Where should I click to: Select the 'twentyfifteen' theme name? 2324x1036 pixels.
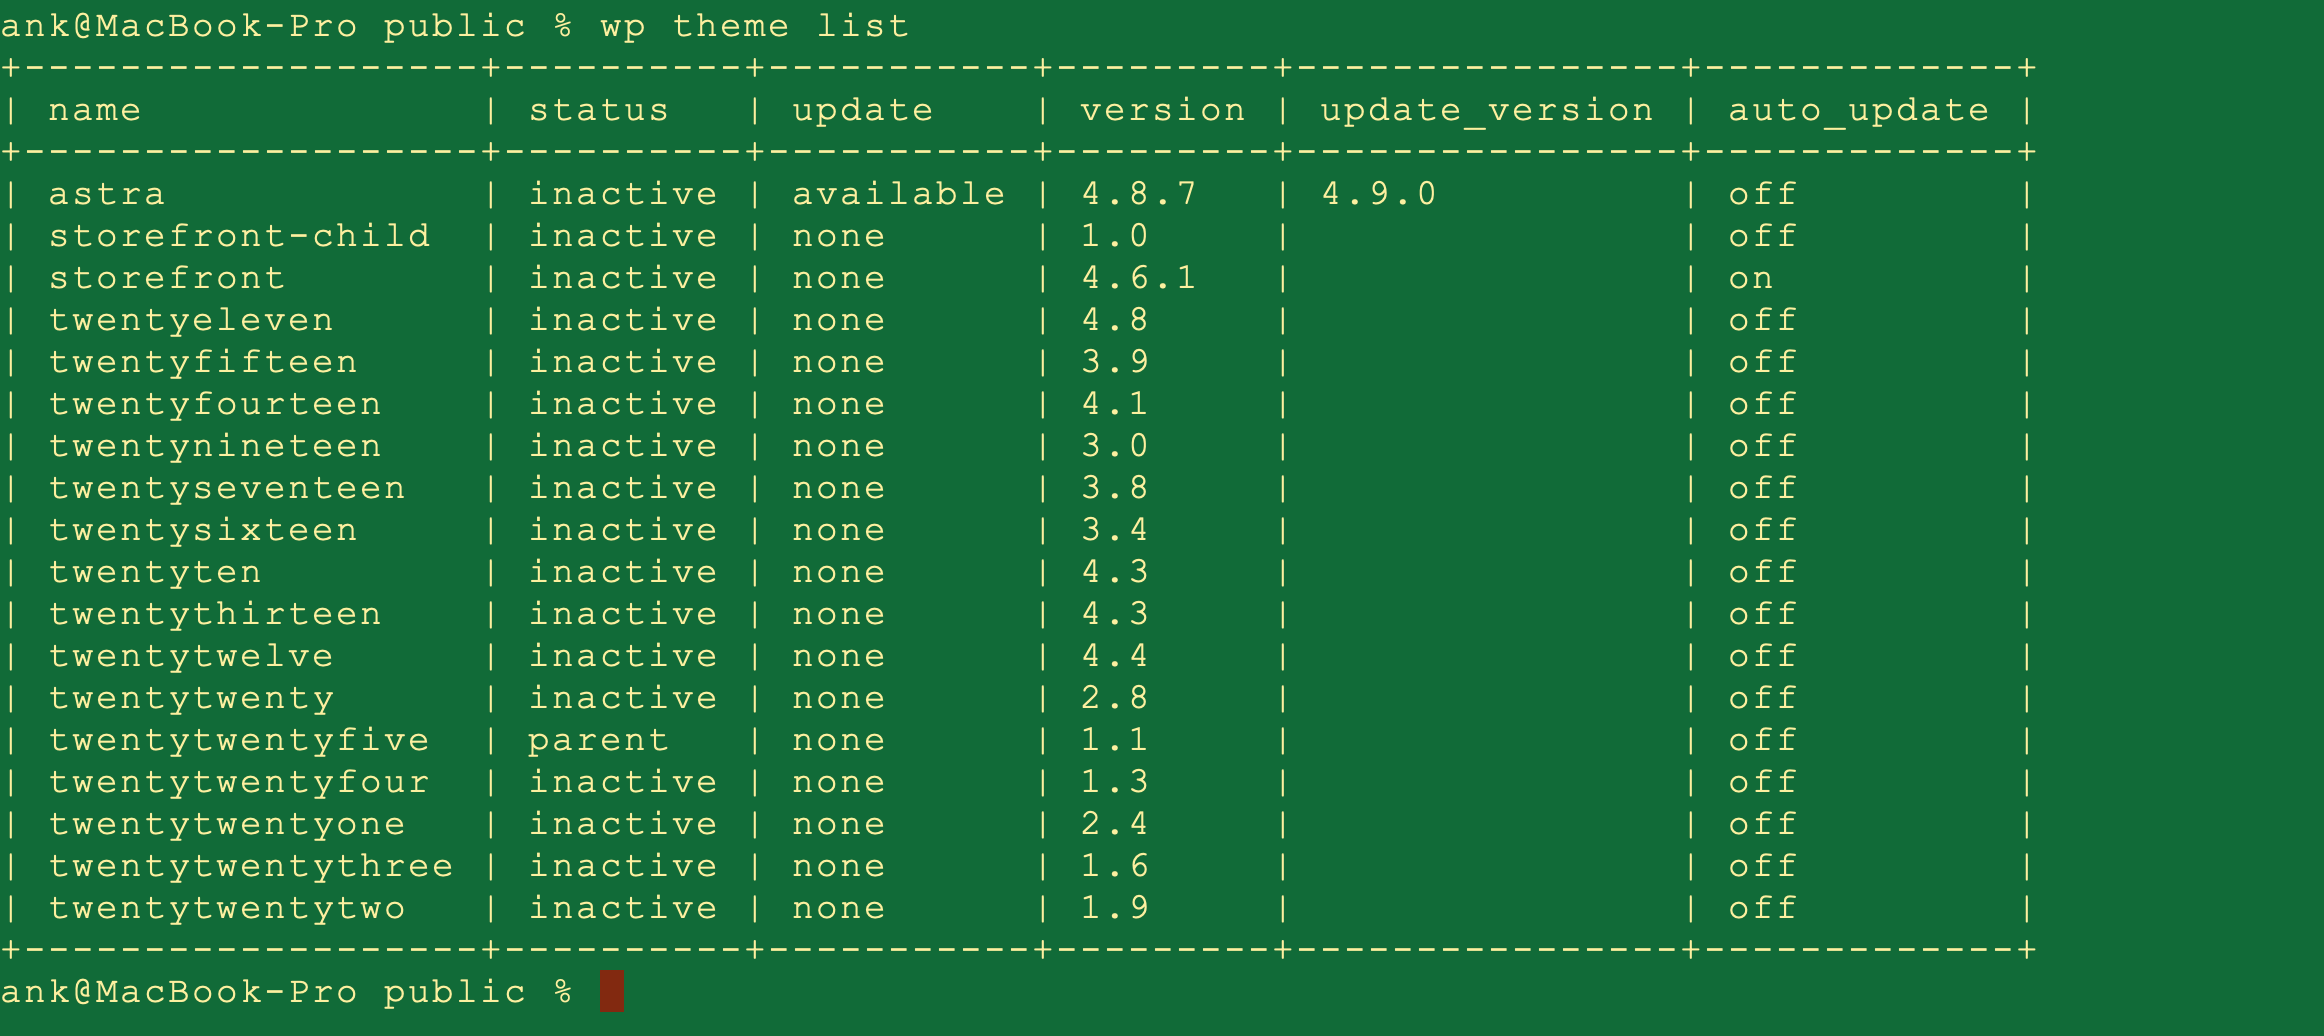click(203, 362)
